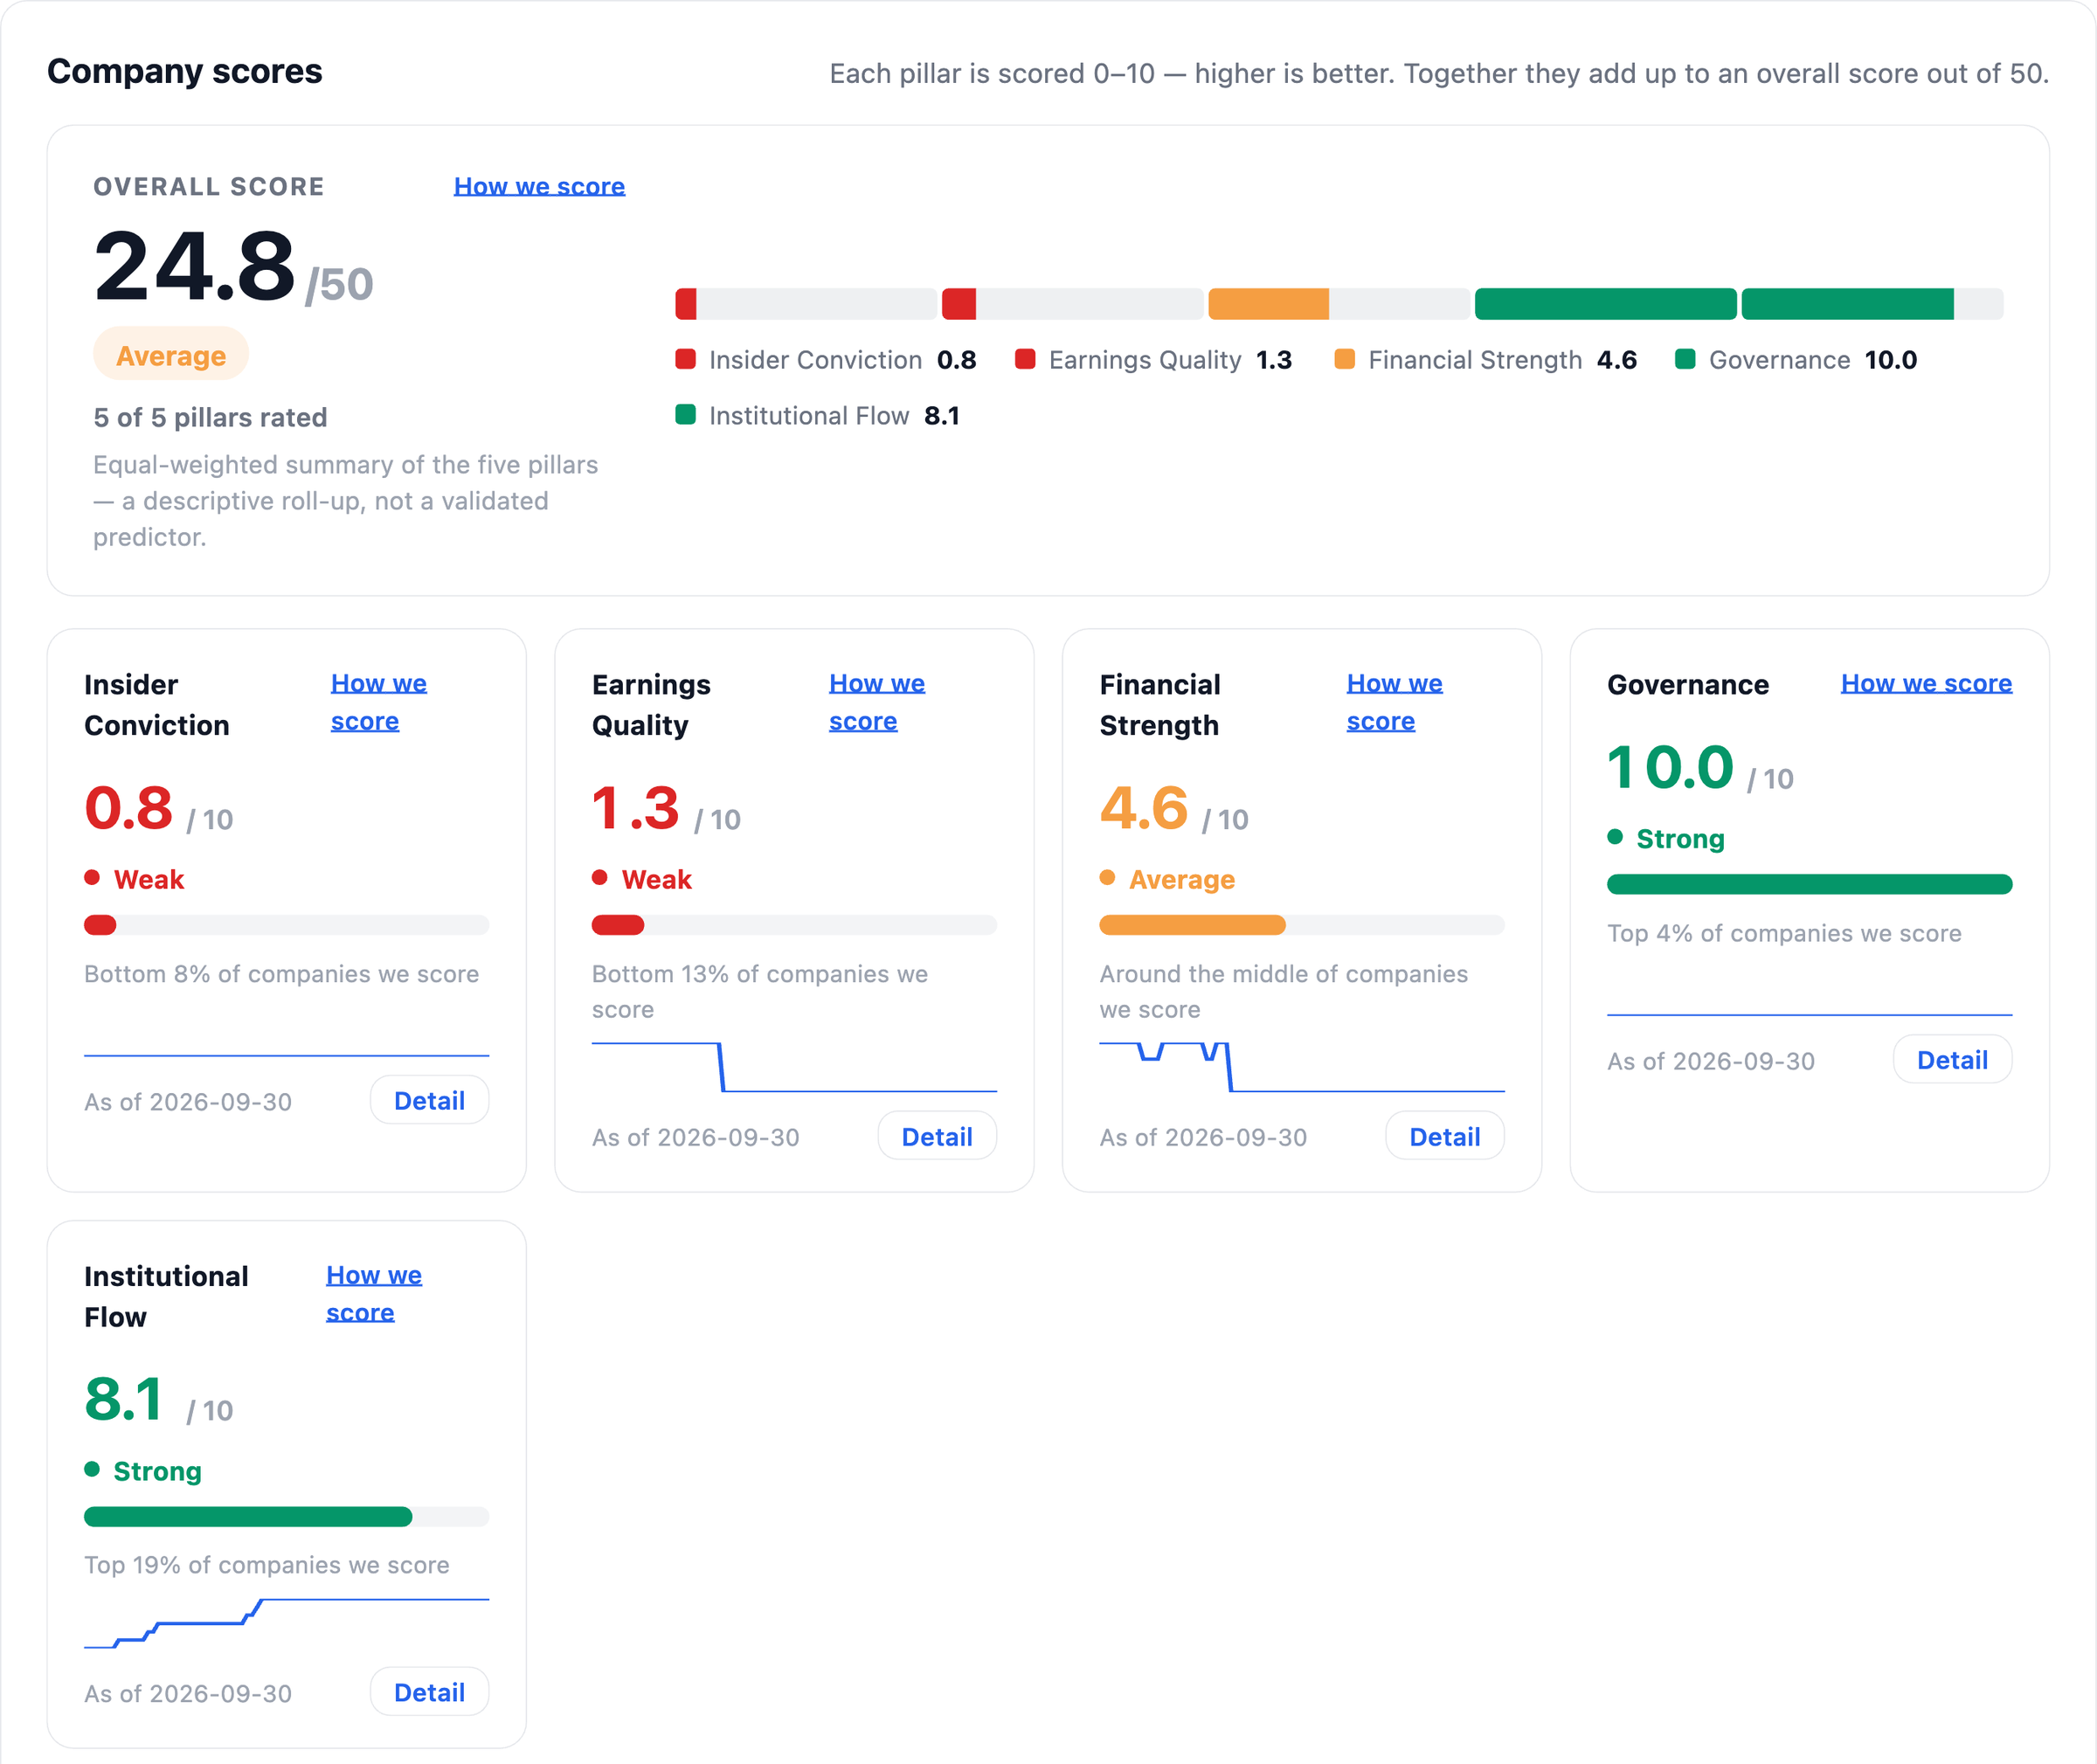Click the orange Financial Strength legend swatch

click(x=1345, y=359)
